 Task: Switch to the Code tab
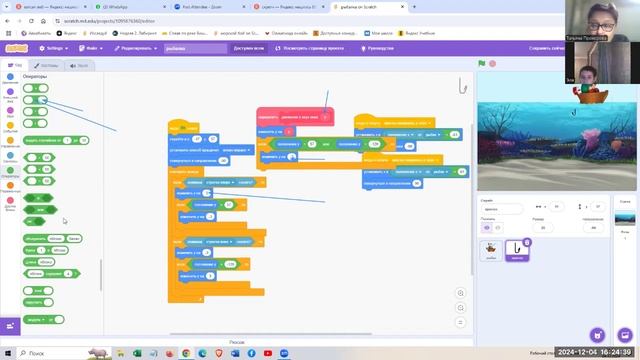coord(15,65)
